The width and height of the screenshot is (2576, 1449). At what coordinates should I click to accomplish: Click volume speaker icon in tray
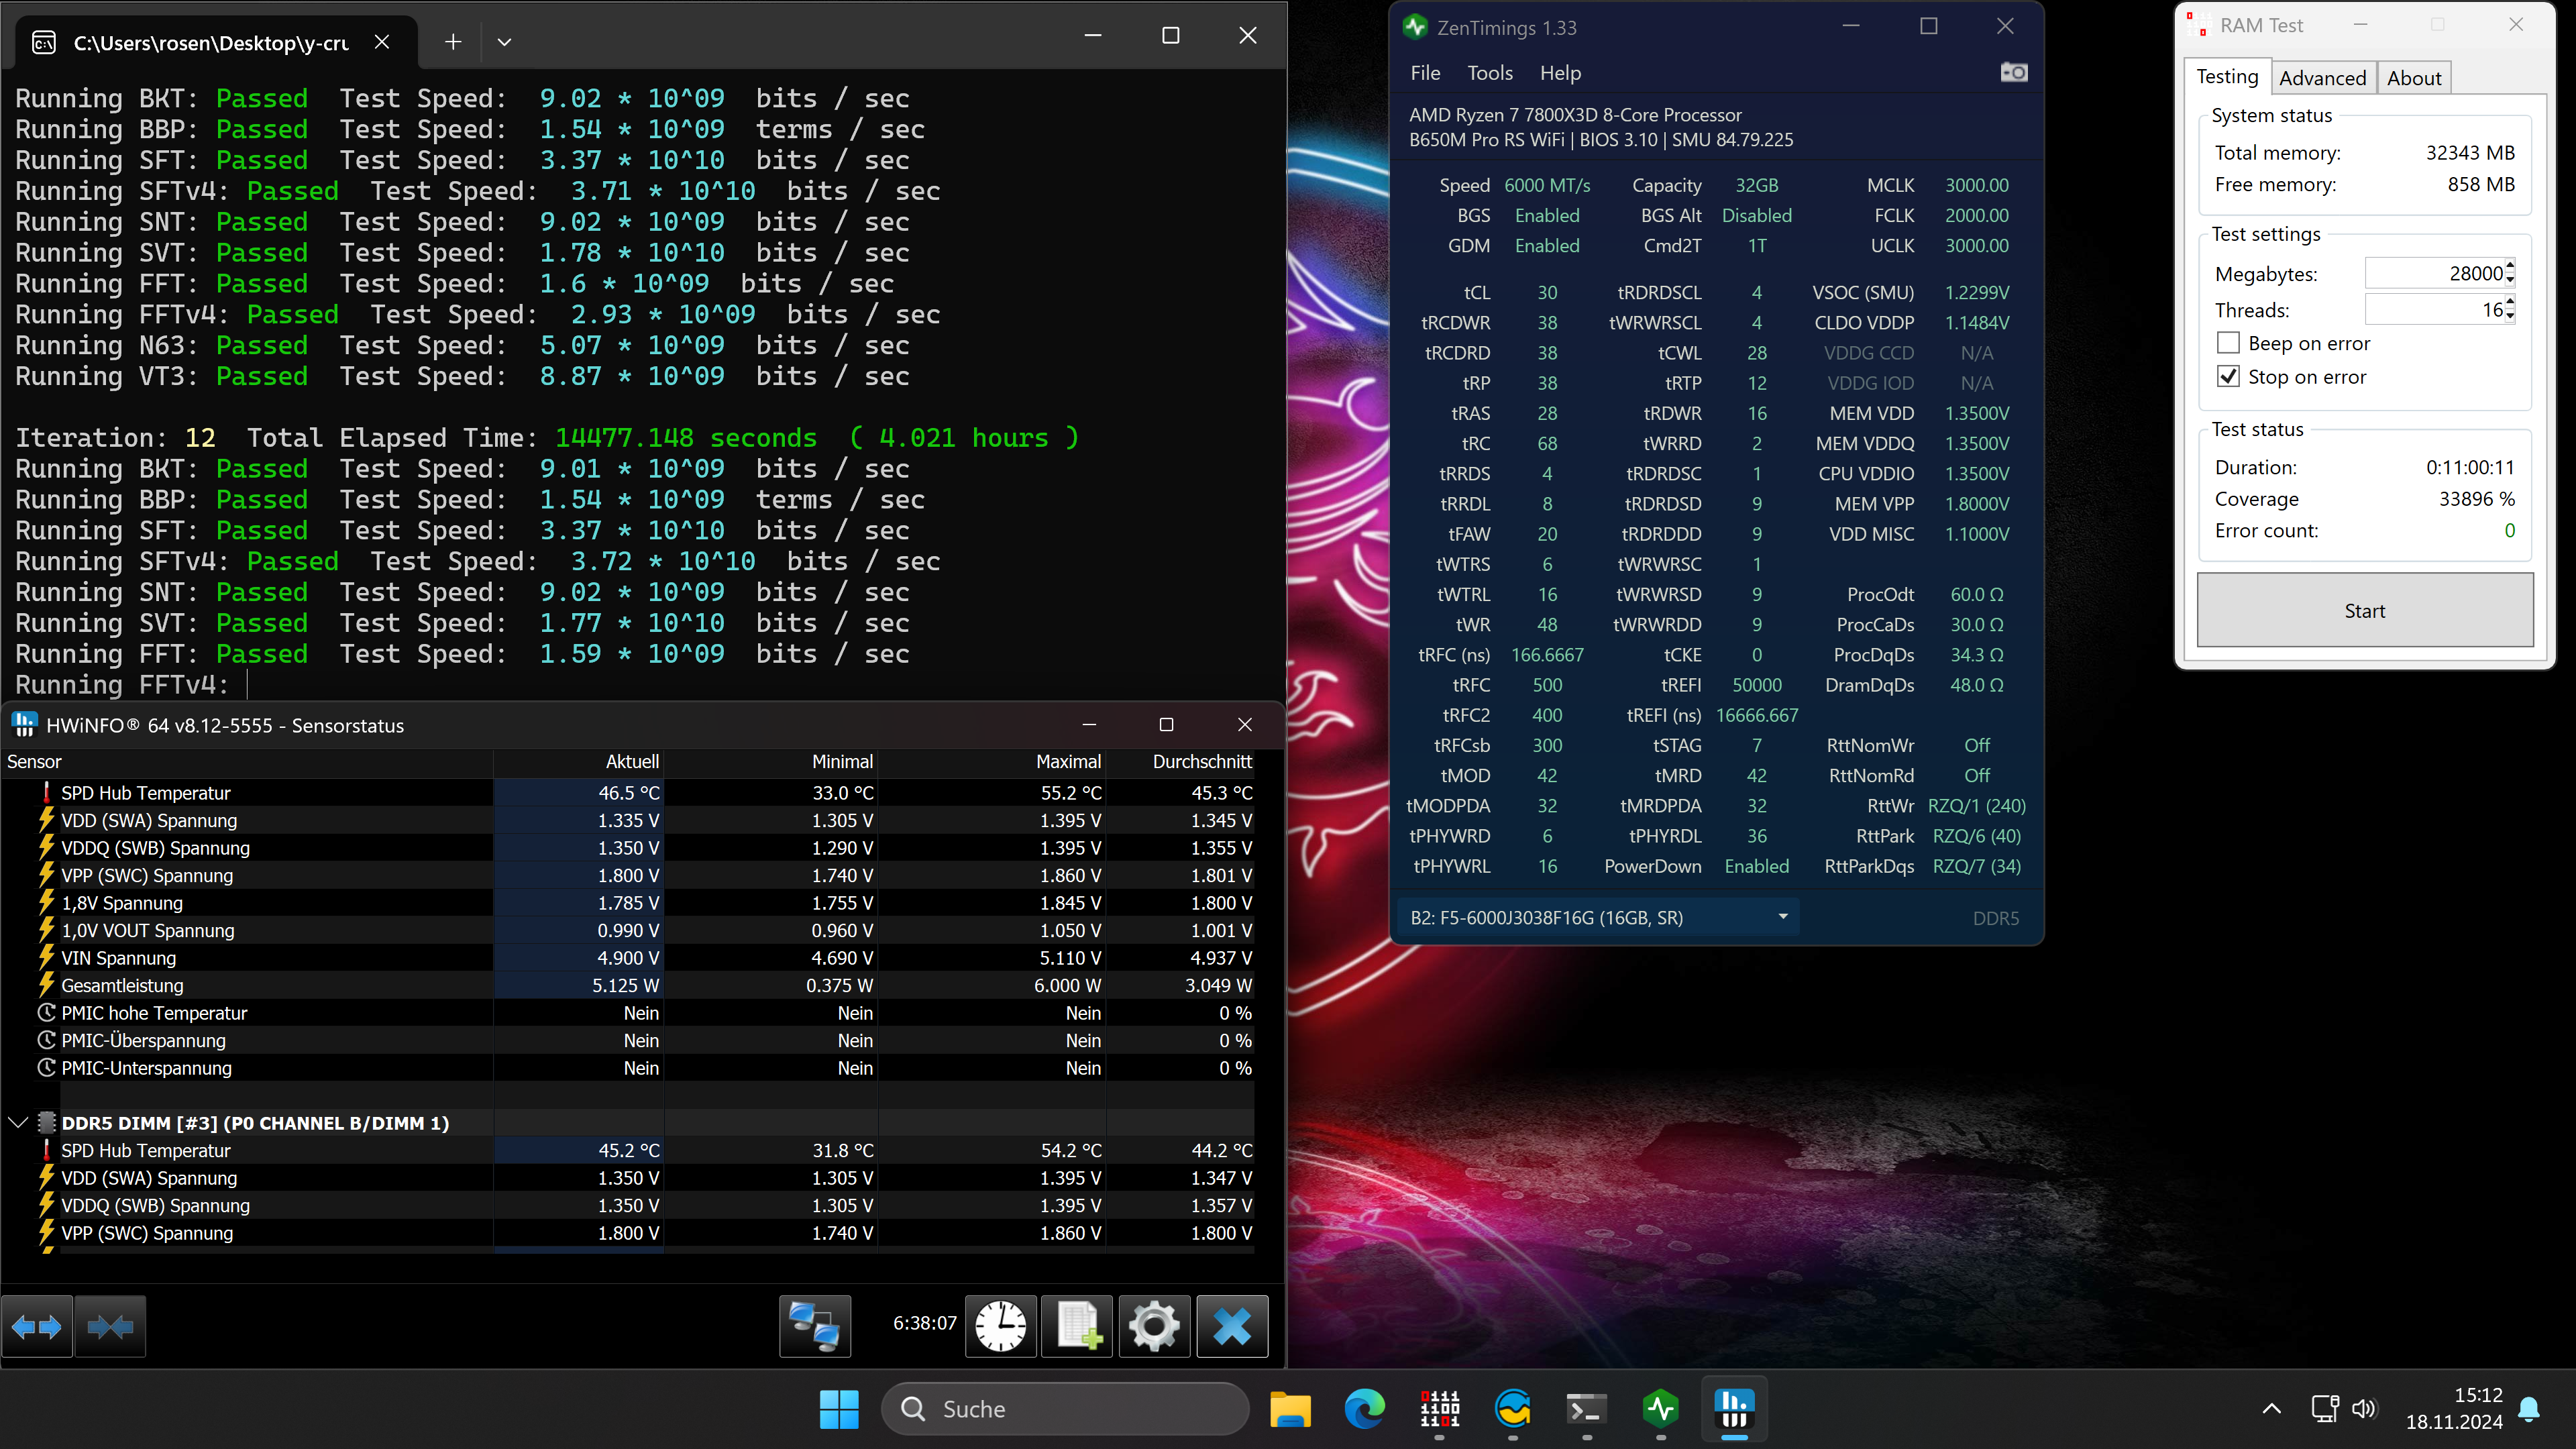(x=2364, y=1409)
